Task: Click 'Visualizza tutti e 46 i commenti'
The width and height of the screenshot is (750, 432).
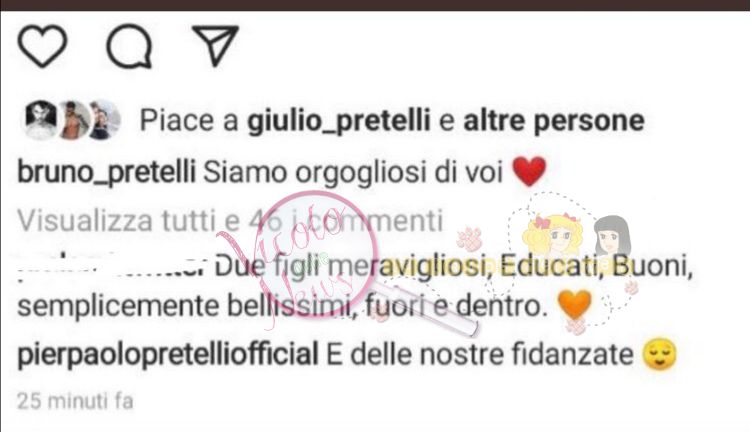Action: coord(230,221)
